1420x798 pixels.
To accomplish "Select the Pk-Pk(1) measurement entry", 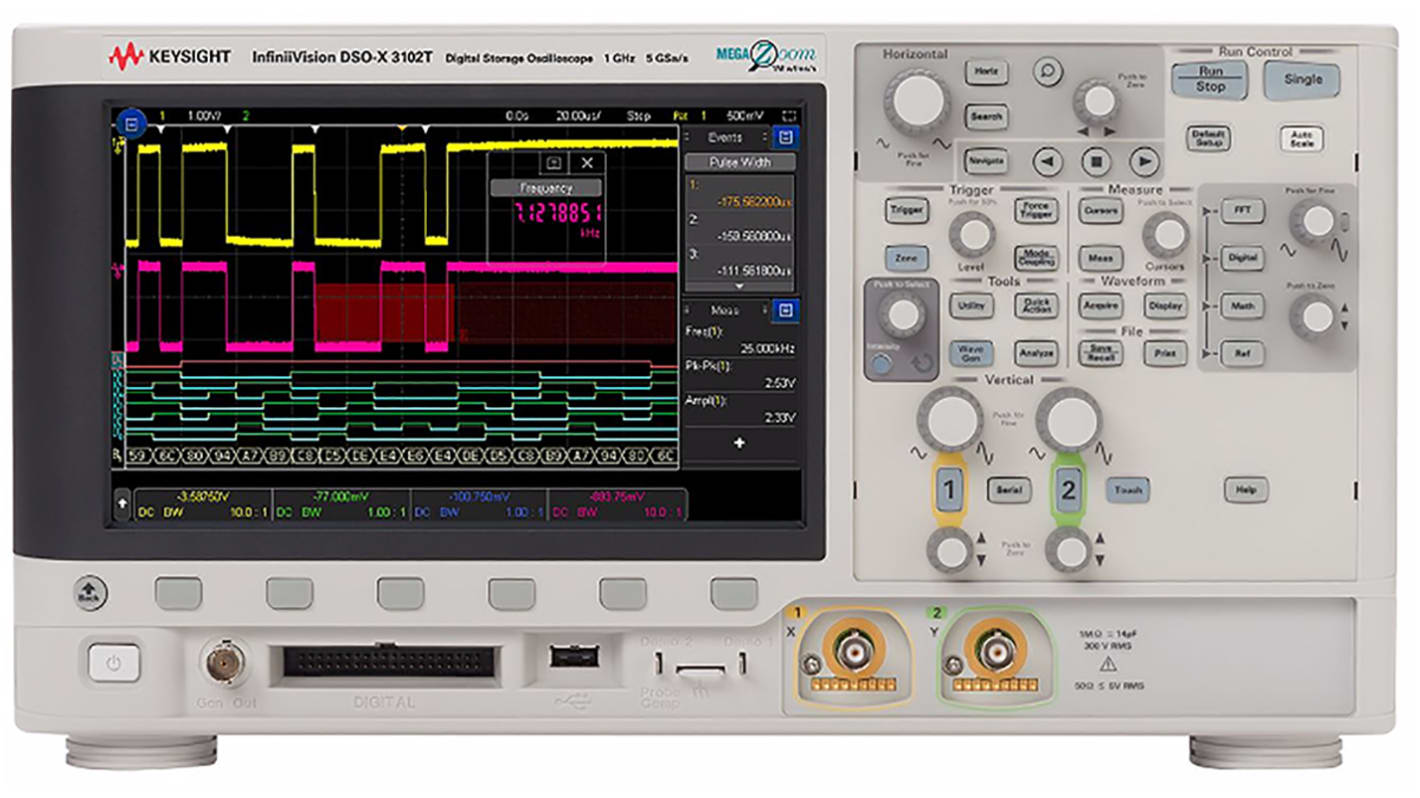I will pos(740,374).
